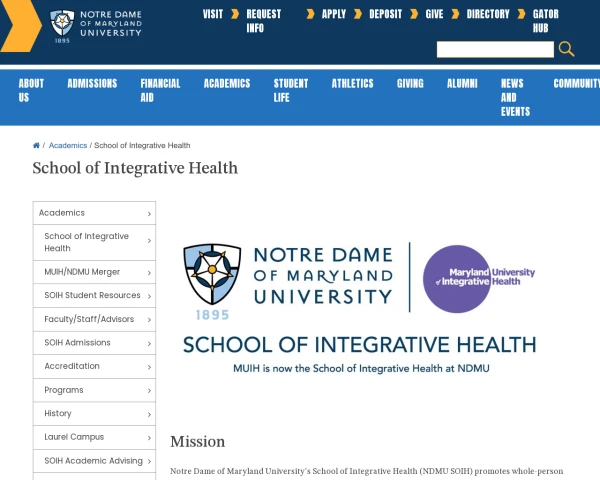
Task: Open the Student Life menu
Action: click(x=290, y=90)
